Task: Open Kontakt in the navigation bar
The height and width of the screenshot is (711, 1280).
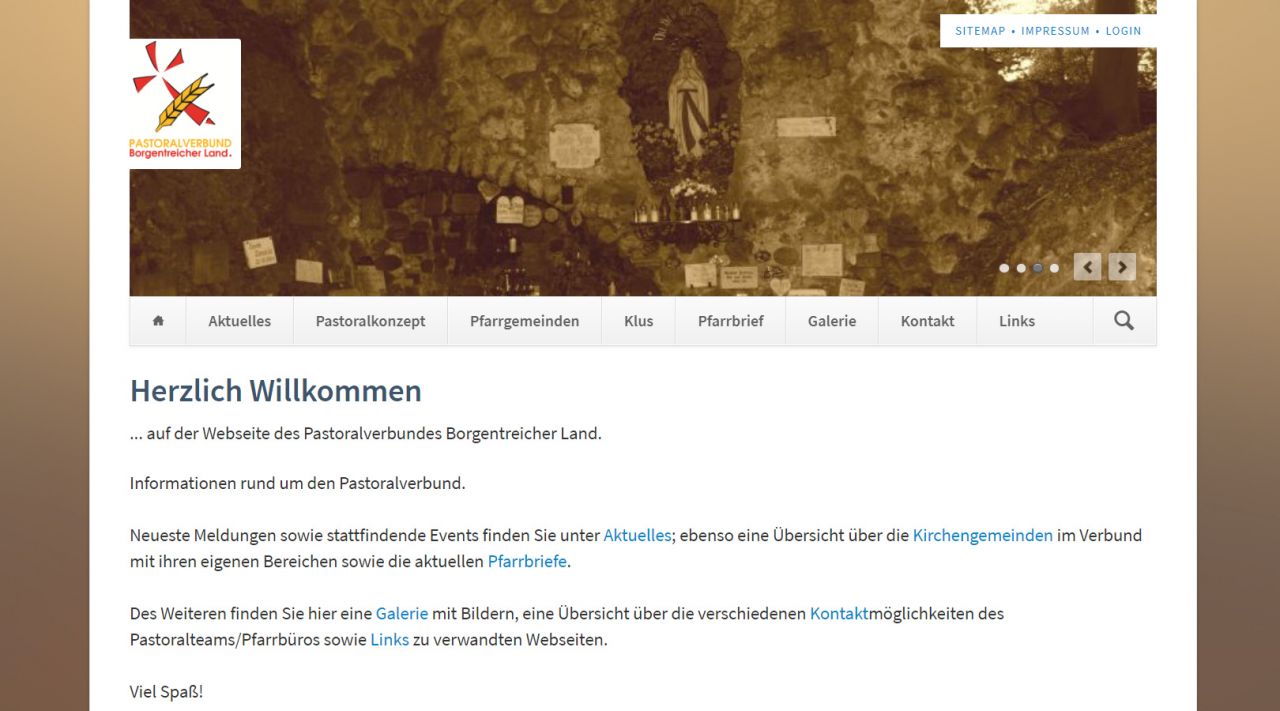Action: [928, 321]
